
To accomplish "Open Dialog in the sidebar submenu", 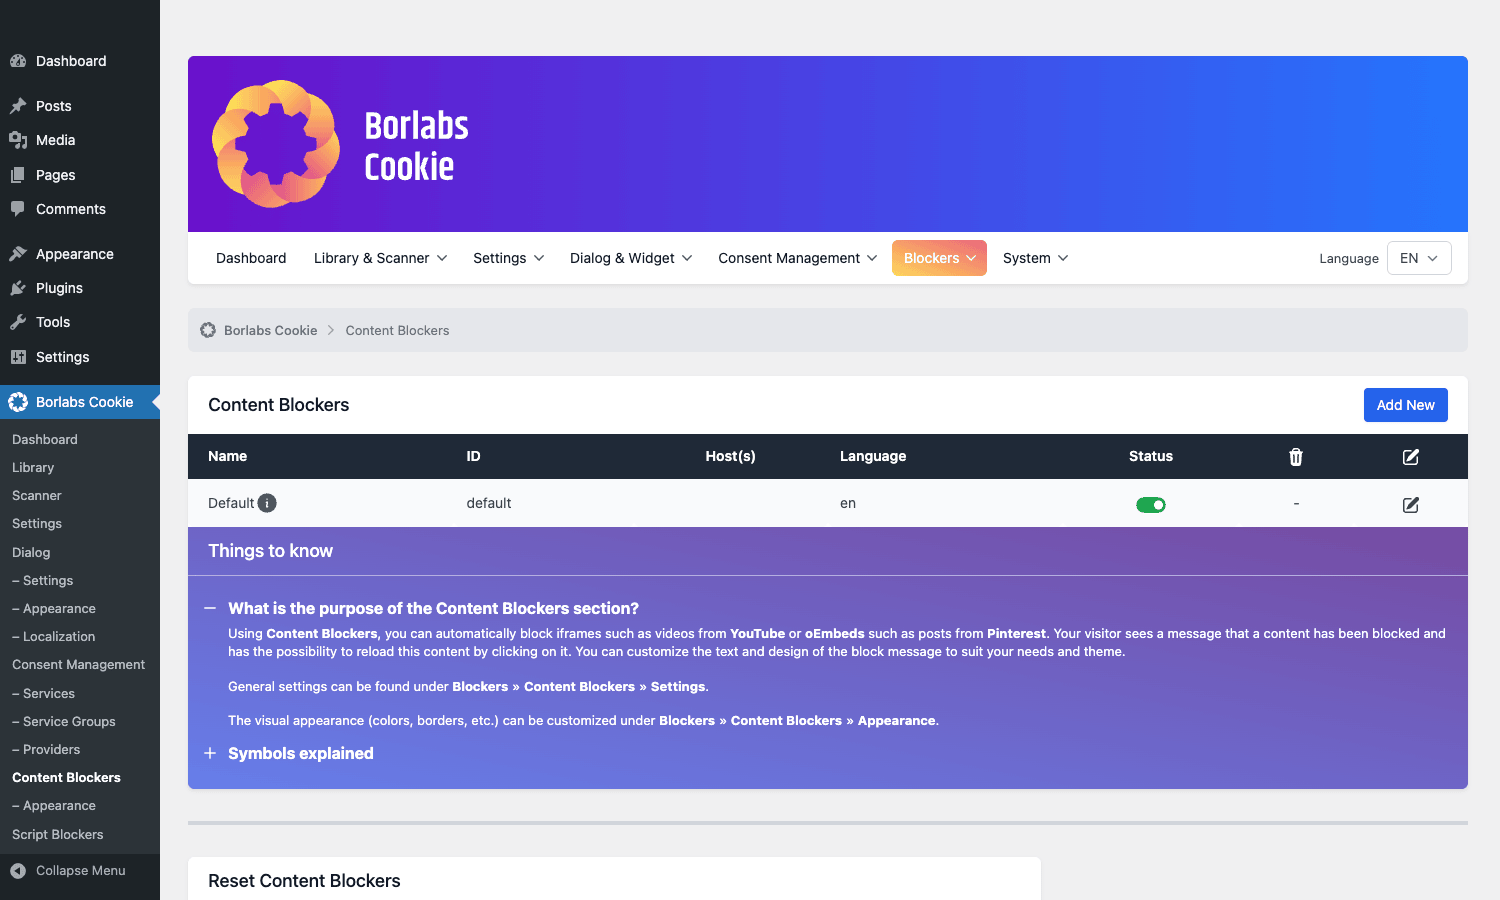I will (x=31, y=552).
